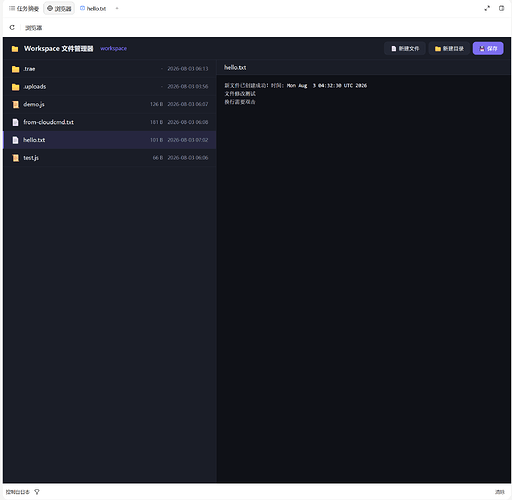Click inside the hello.txt editor text area
This screenshot has width=512, height=500.
tap(364, 278)
